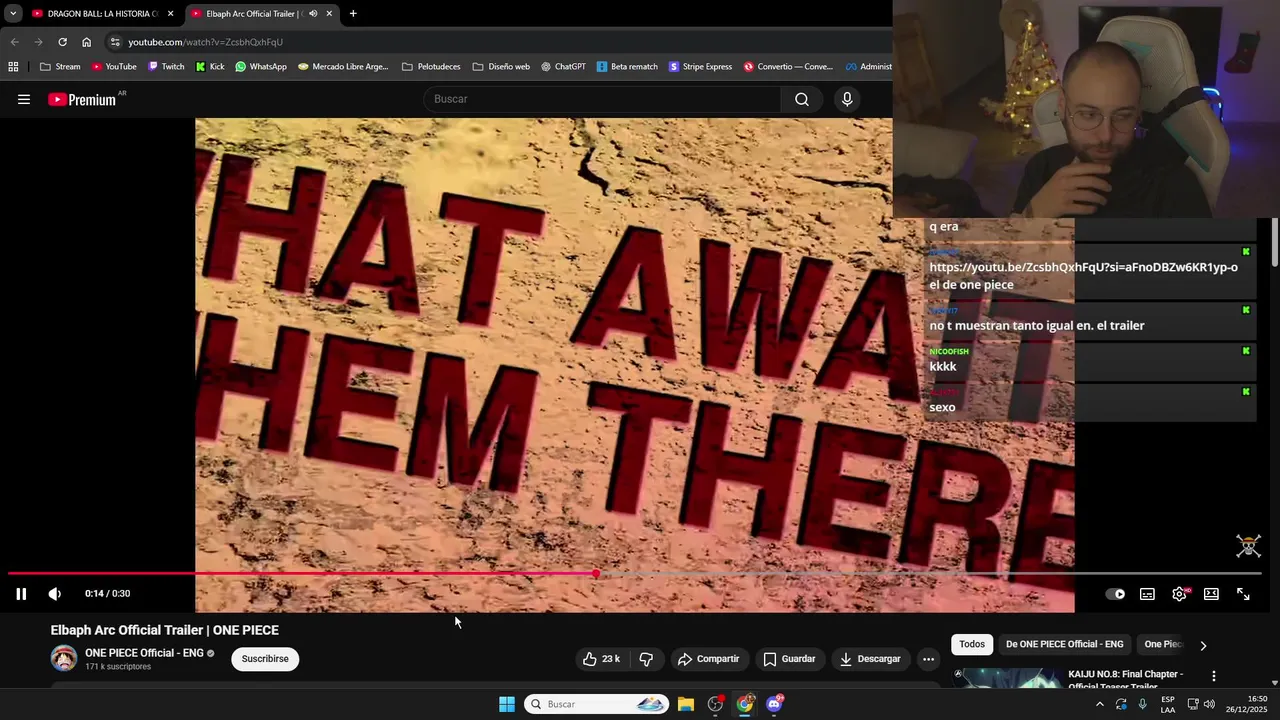Start voice search with microphone icon

point(847,99)
